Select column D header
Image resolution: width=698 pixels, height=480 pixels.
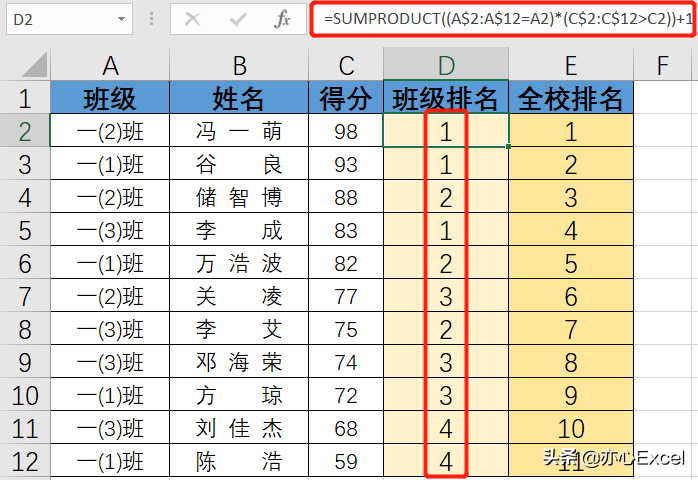(x=446, y=65)
